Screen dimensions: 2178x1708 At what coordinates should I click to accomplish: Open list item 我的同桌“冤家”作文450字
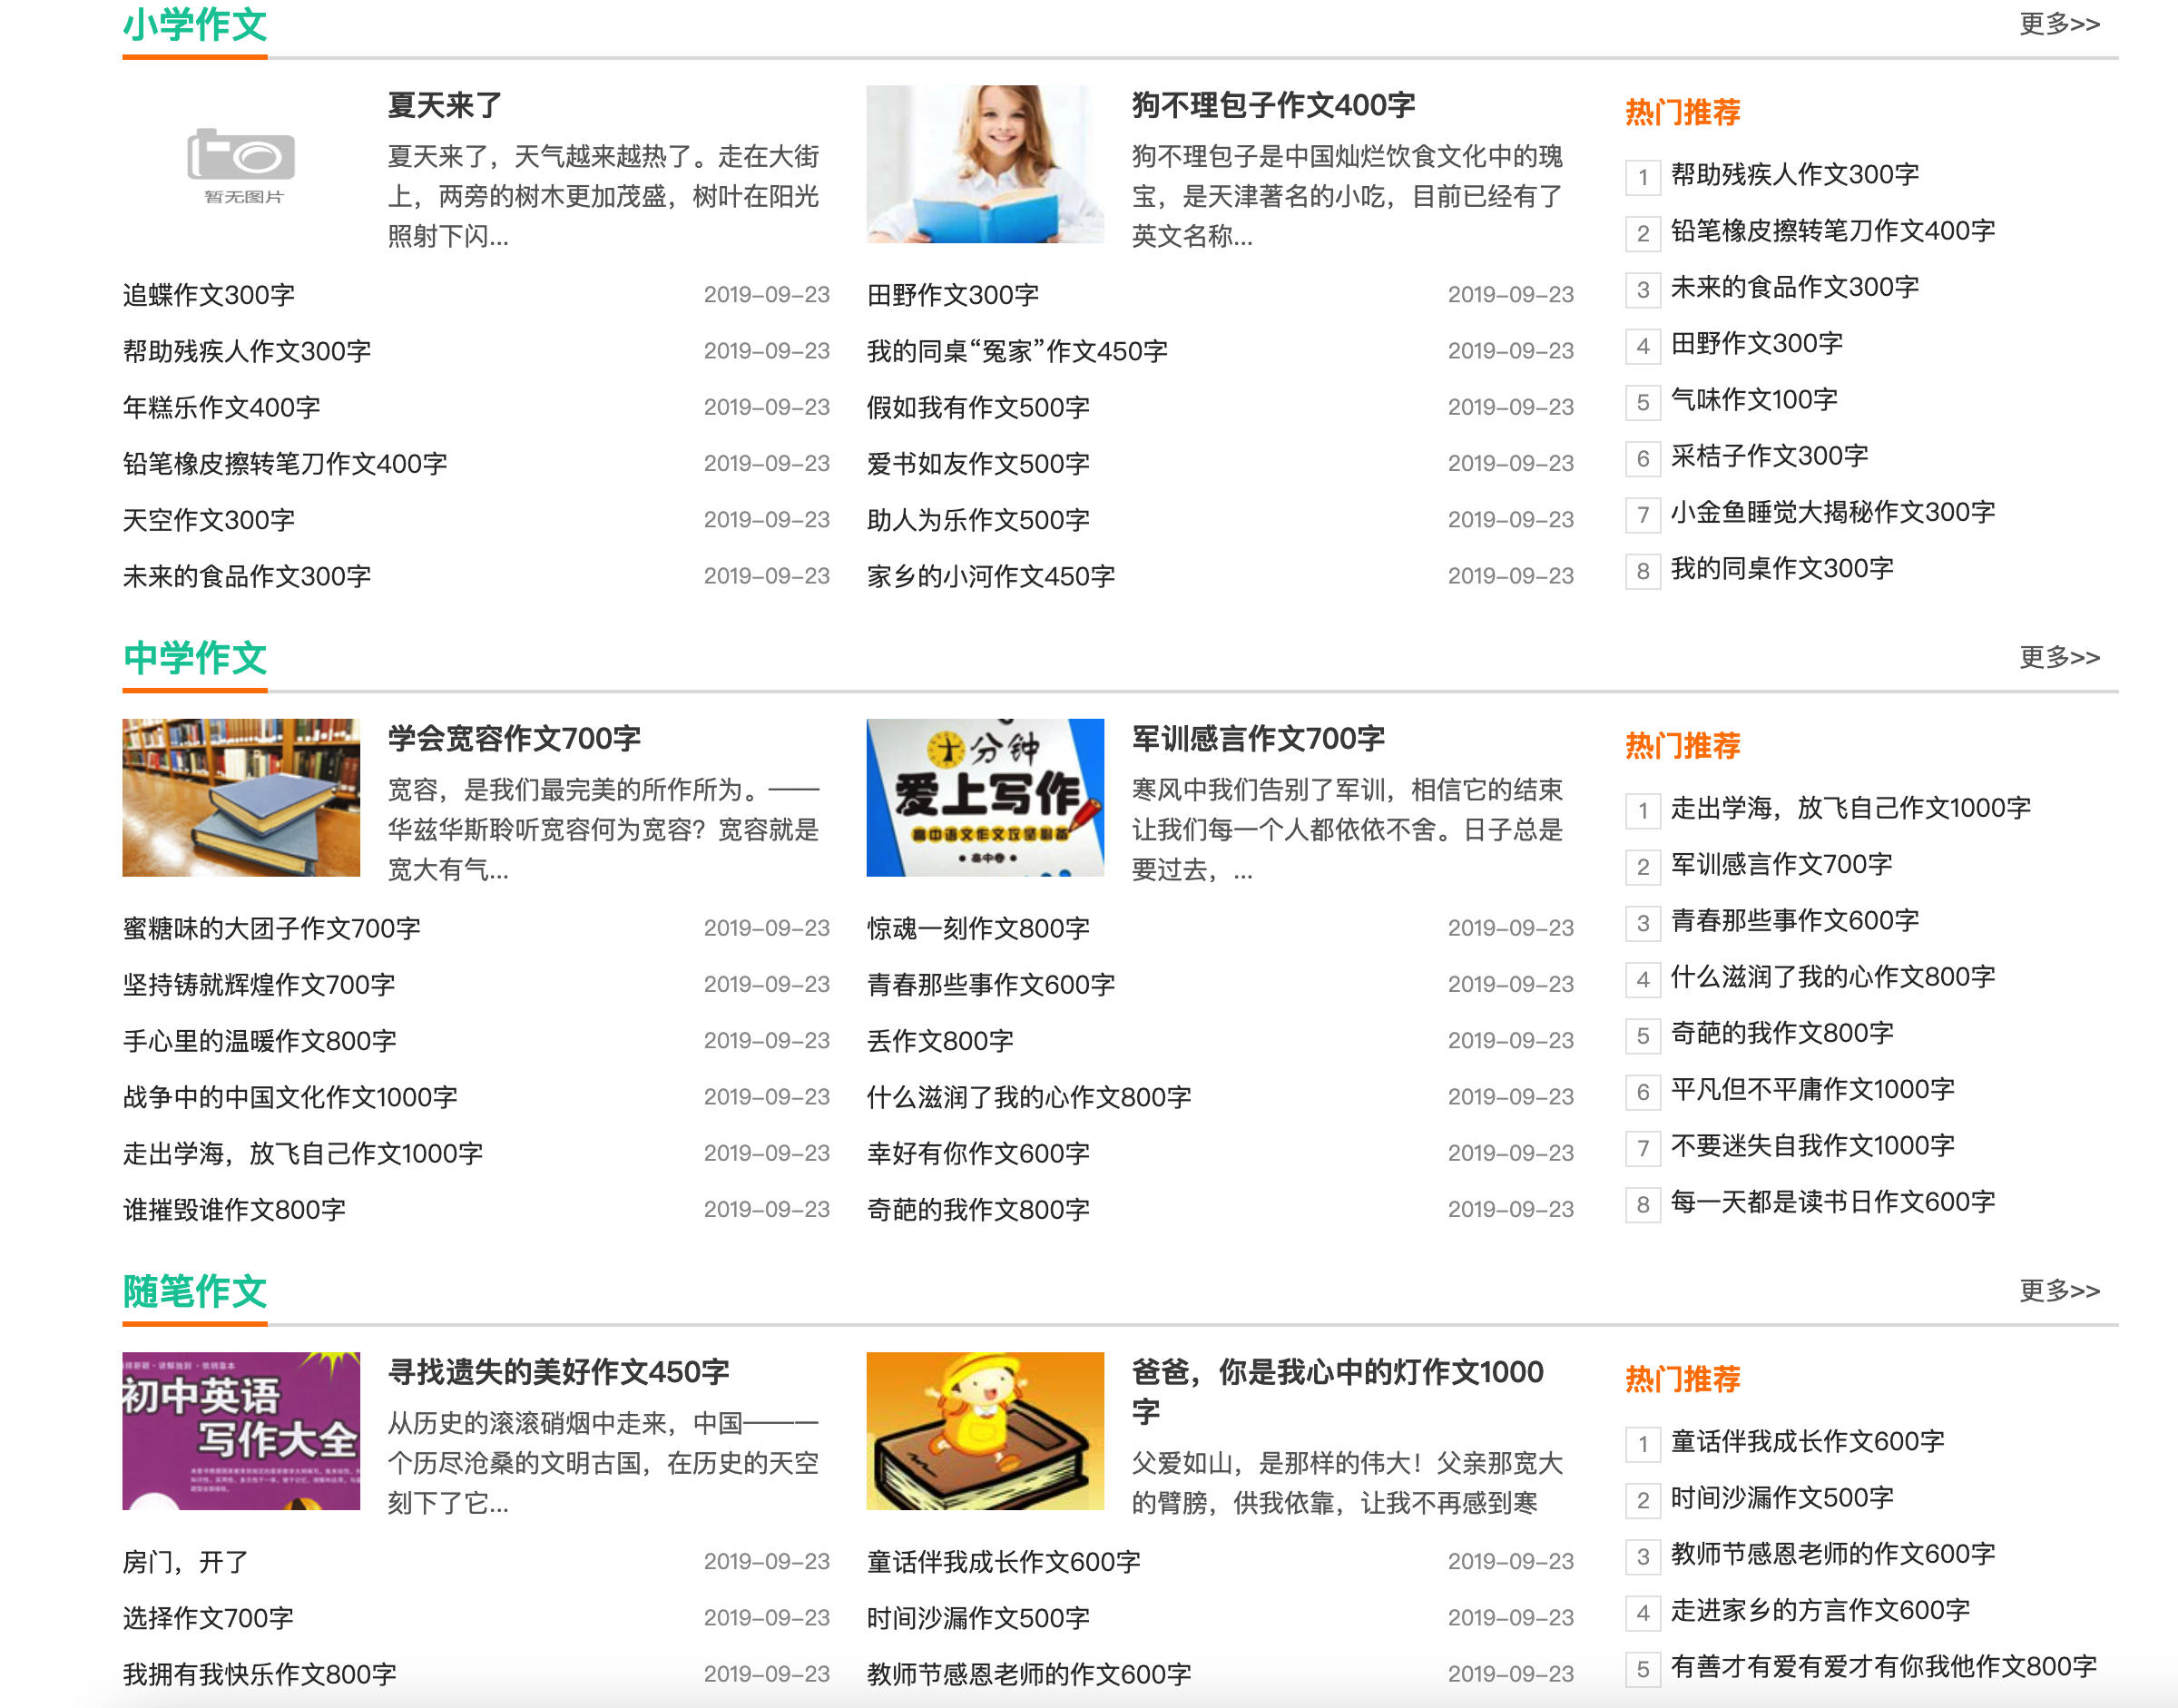pos(1017,351)
